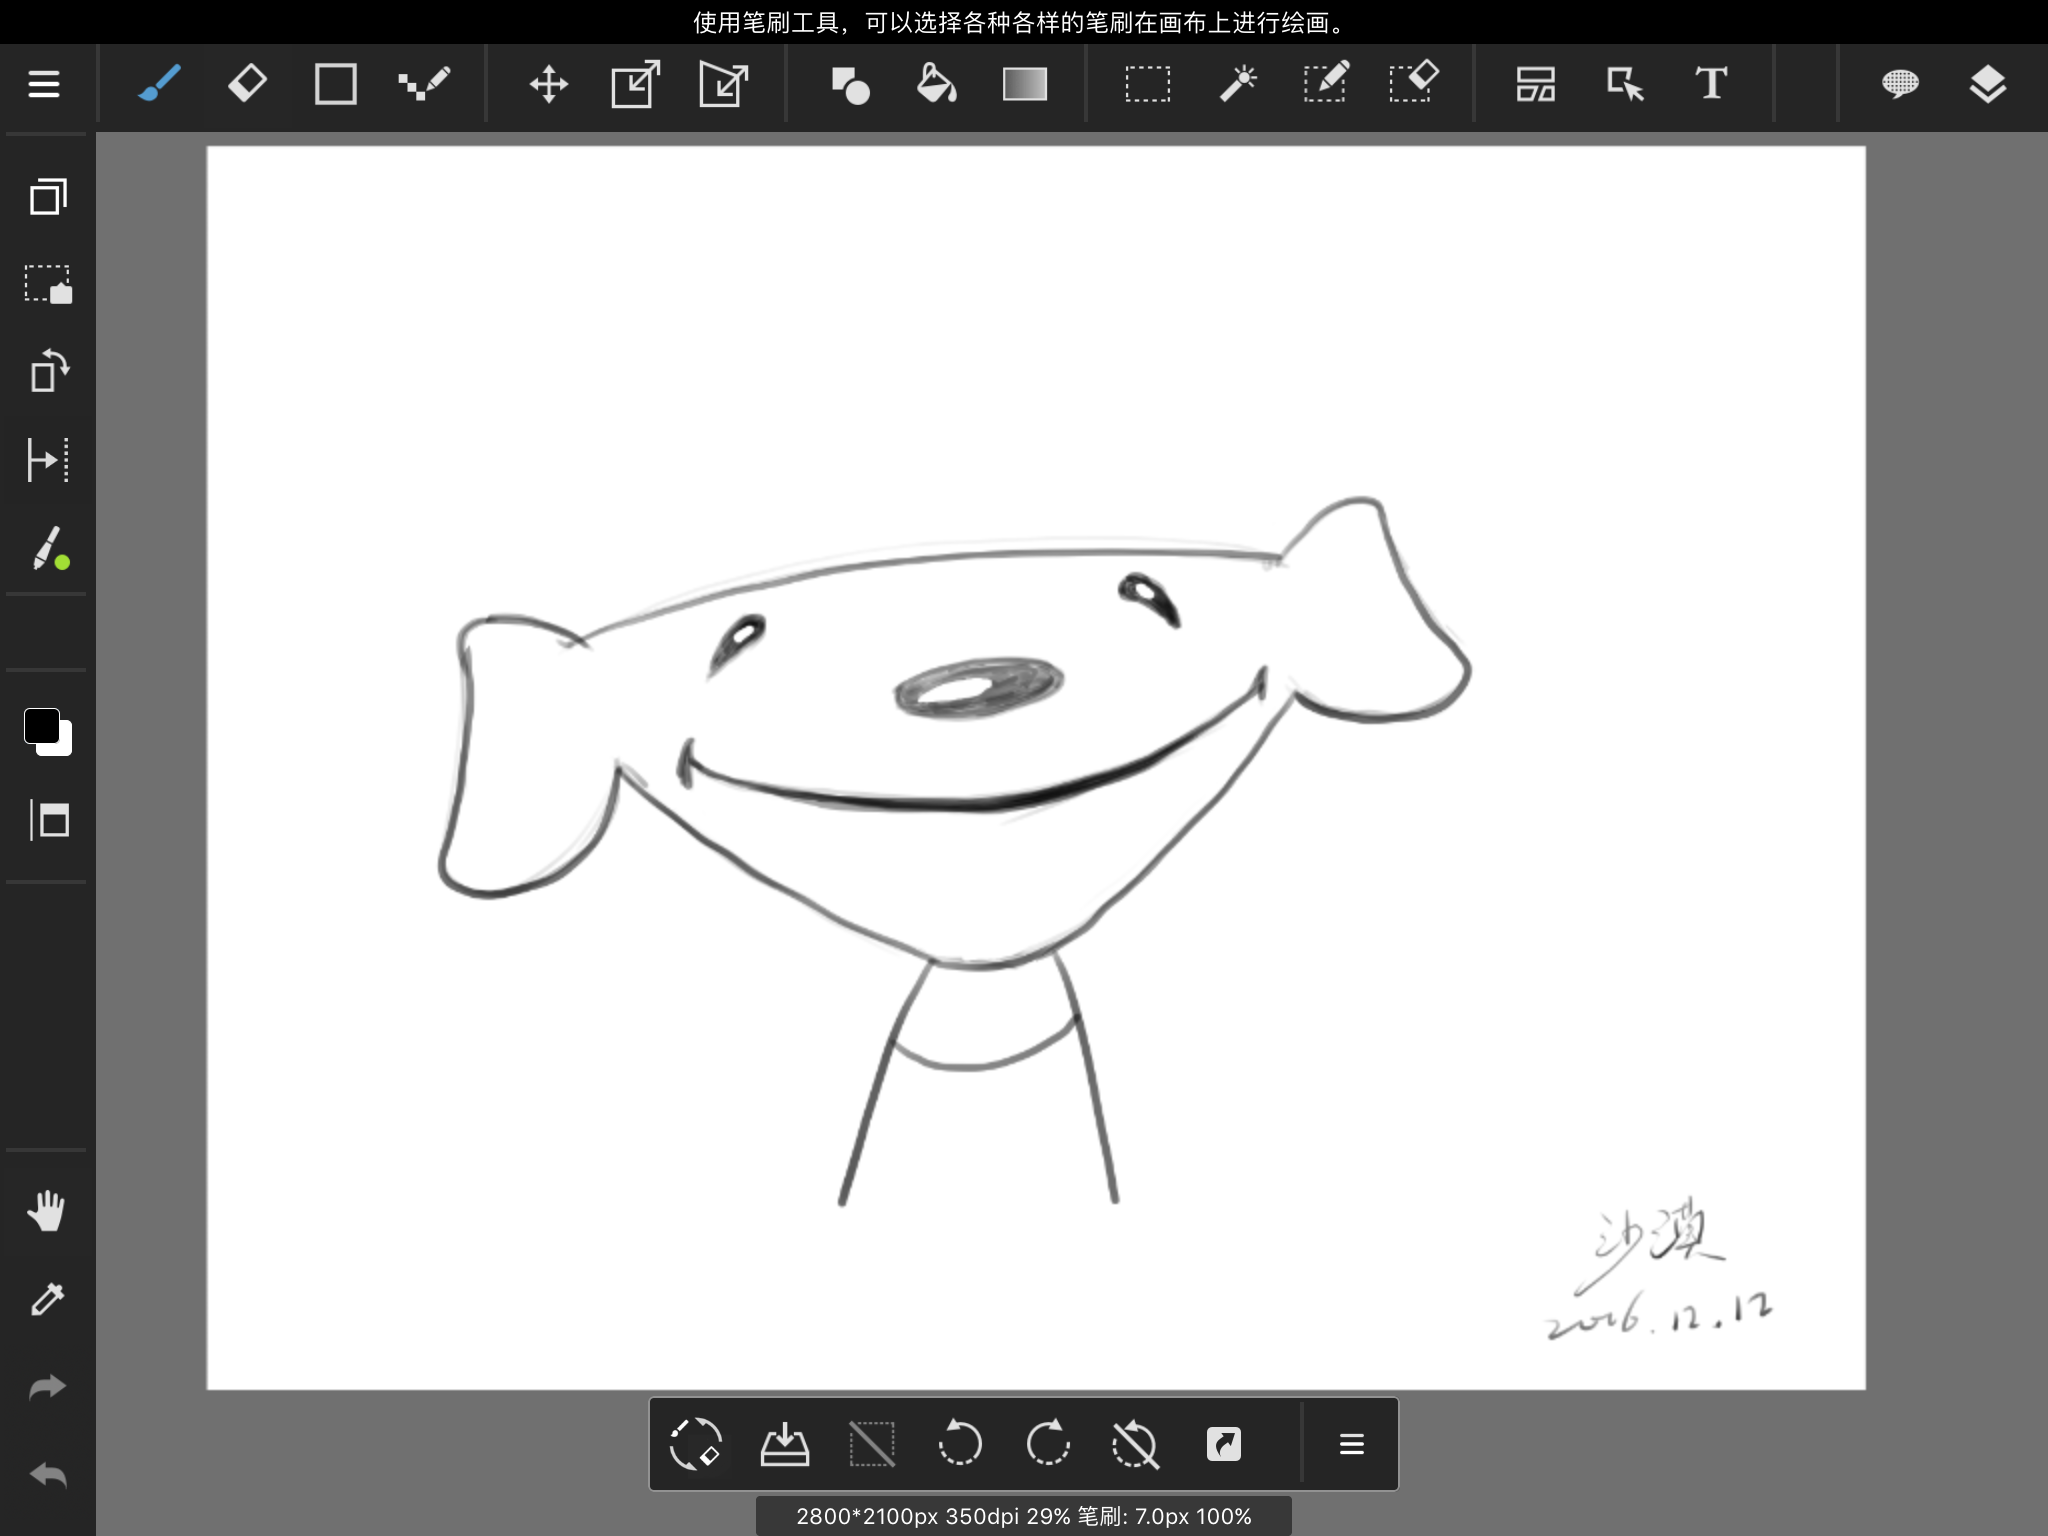Select the selection eraser tool
The height and width of the screenshot is (1536, 2048).
[1413, 82]
